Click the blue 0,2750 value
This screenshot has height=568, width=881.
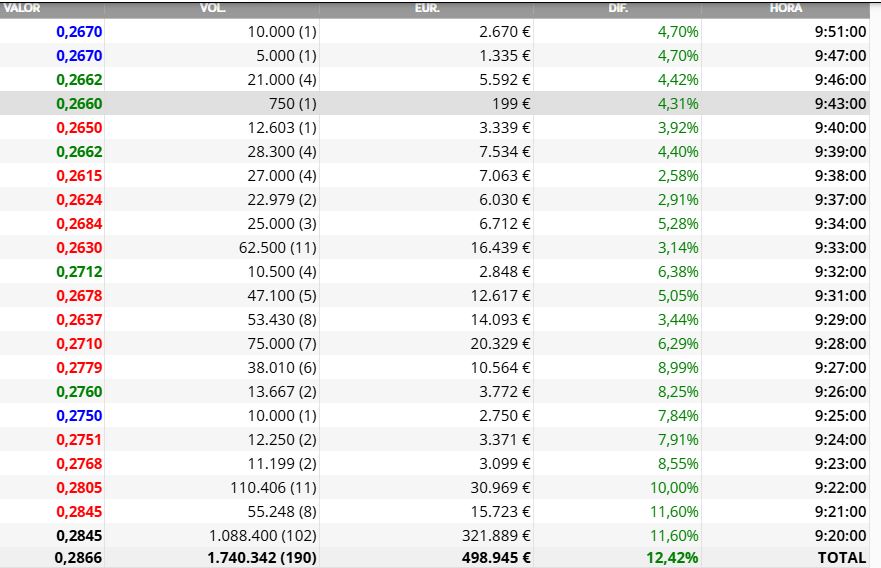coord(79,416)
